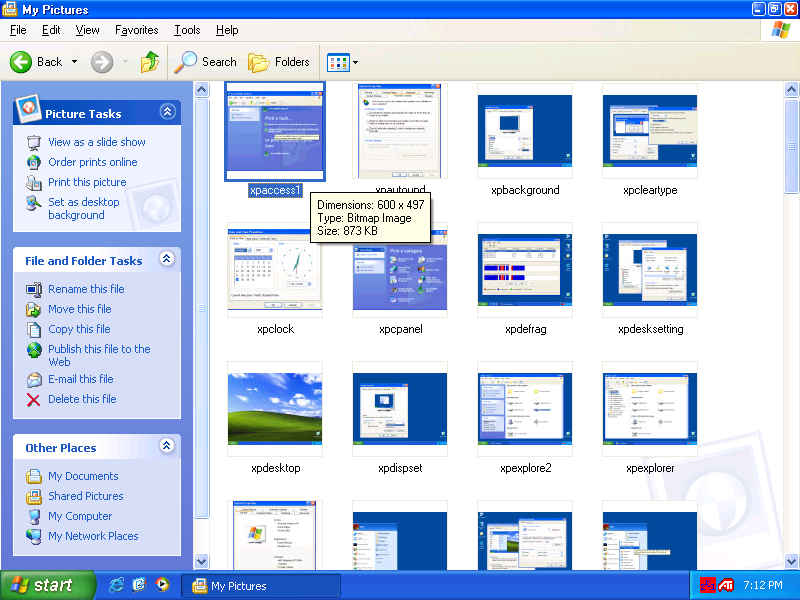Open My Network Places link
The image size is (800, 600).
pyautogui.click(x=93, y=536)
